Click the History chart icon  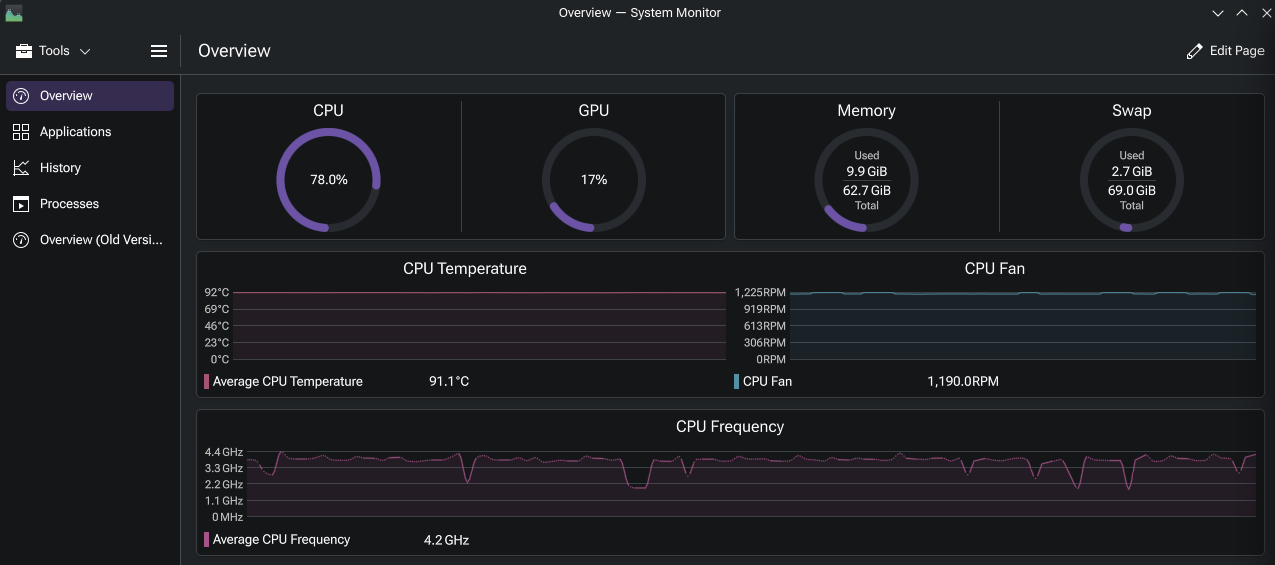(21, 168)
